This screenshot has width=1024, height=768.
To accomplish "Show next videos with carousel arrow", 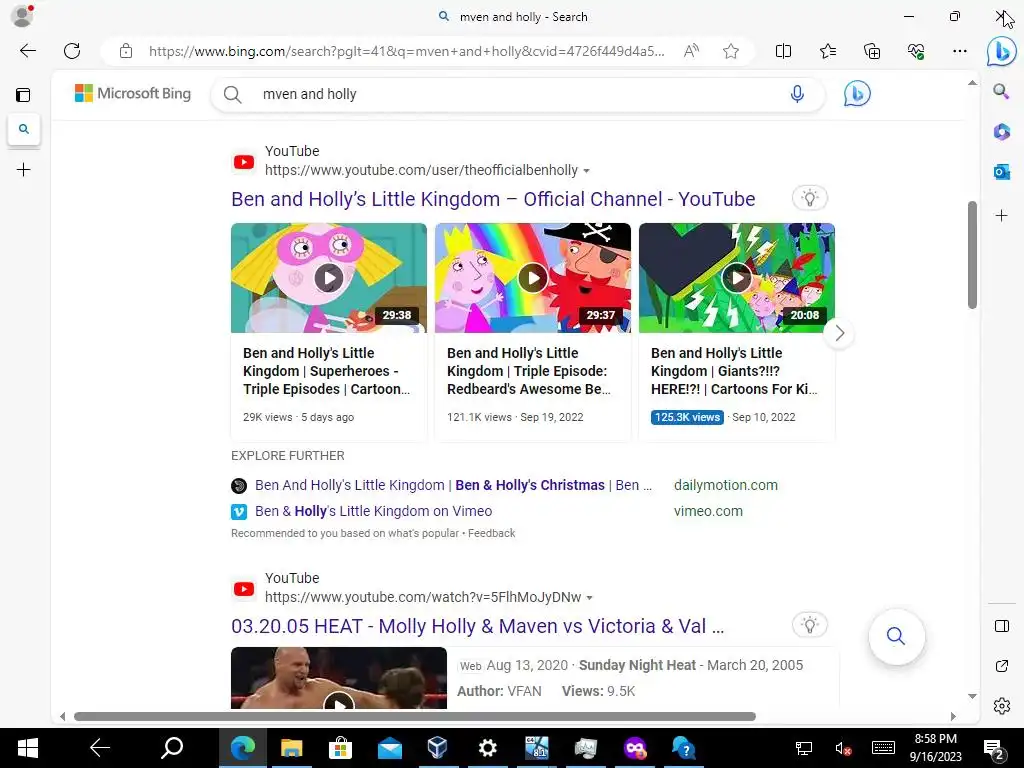I will [839, 334].
